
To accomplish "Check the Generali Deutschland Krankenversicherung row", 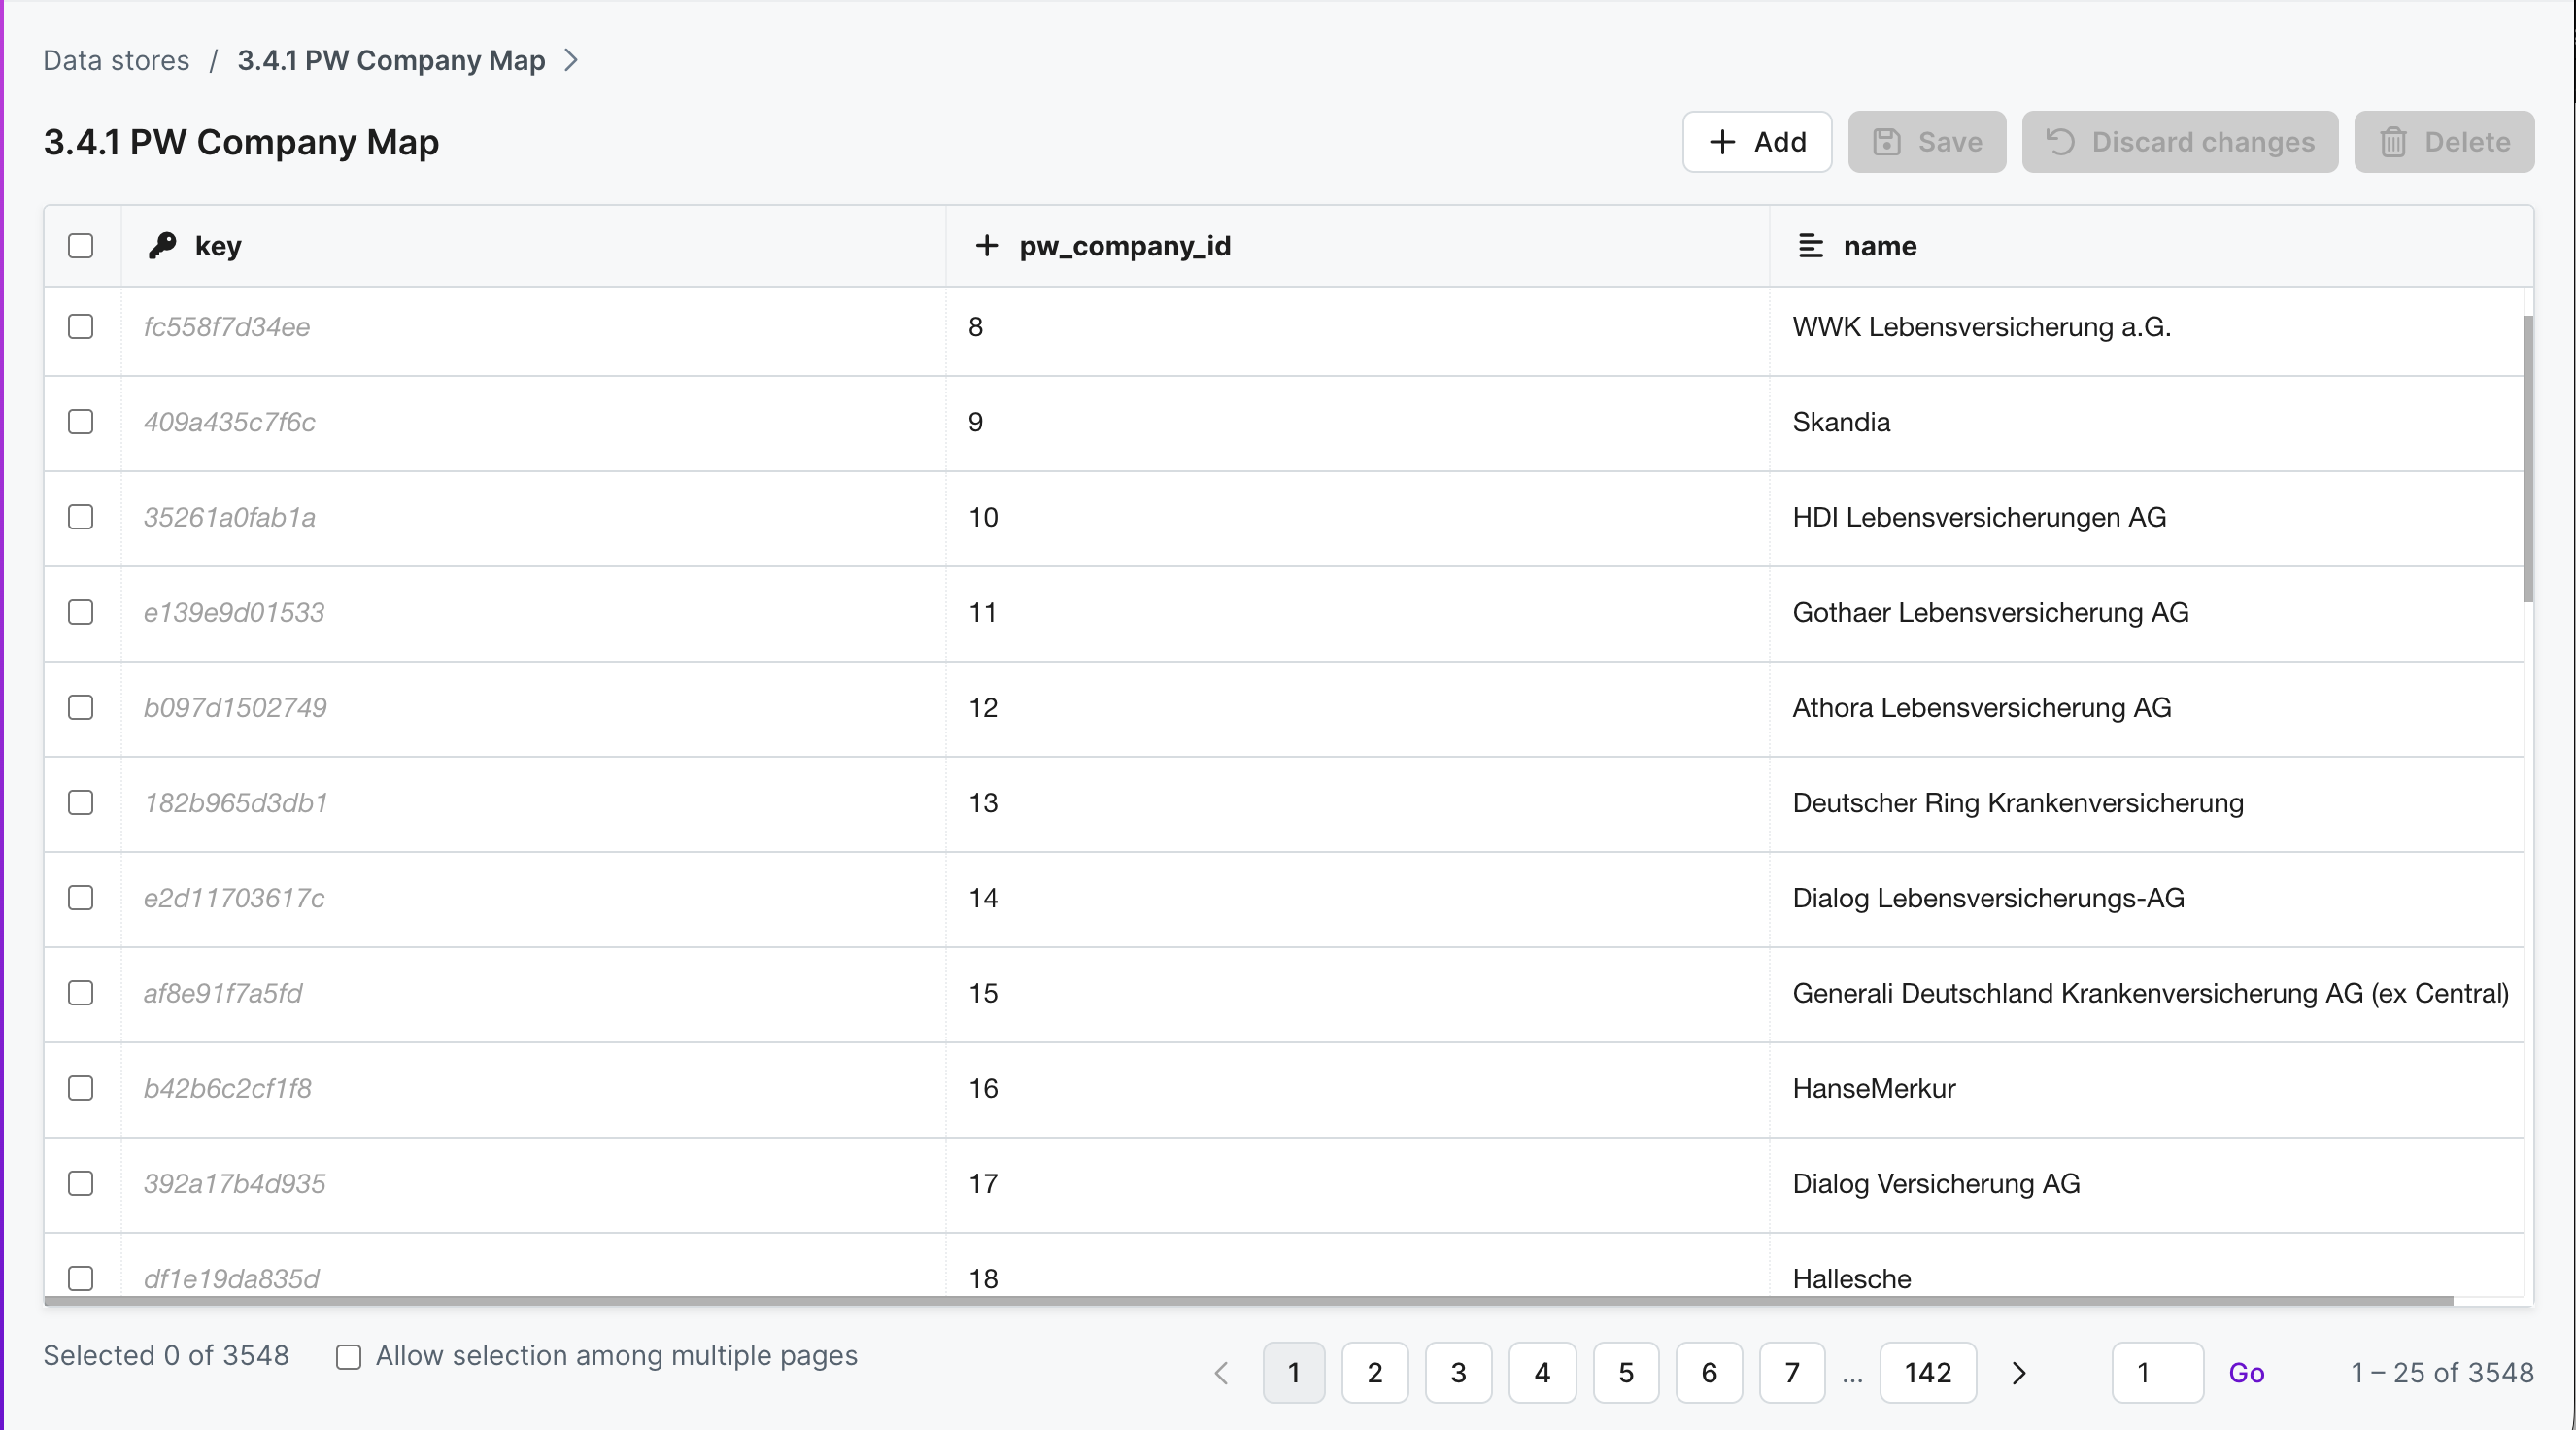I will pyautogui.click(x=81, y=993).
